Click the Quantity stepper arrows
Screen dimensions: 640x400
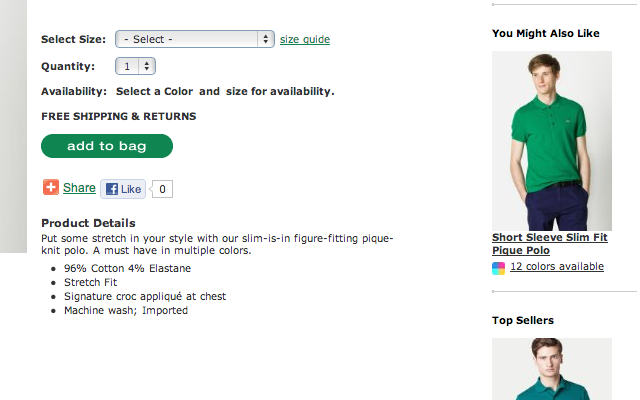tap(148, 66)
